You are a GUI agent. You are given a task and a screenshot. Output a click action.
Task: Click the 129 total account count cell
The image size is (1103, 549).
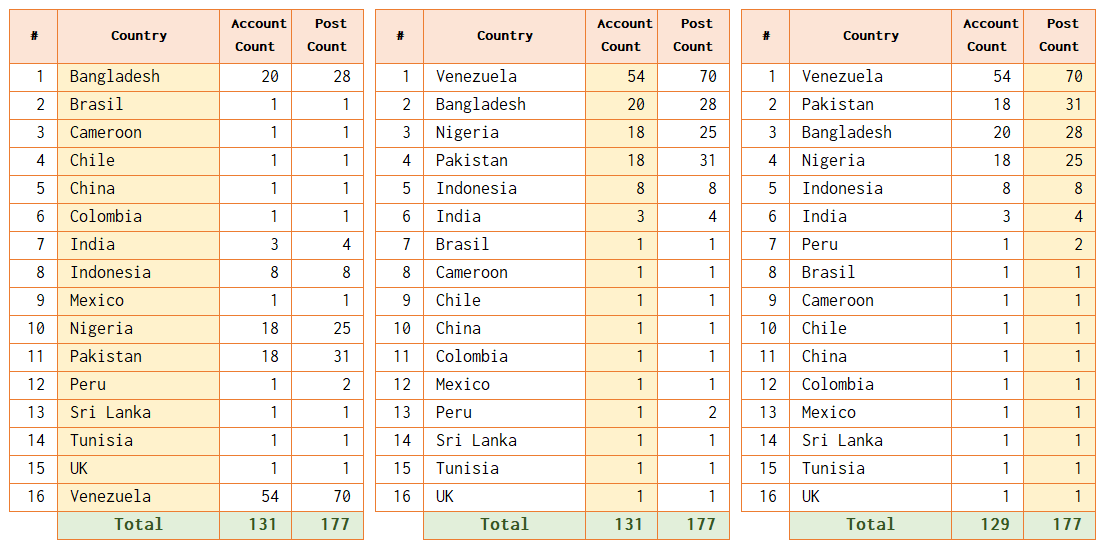pyautogui.click(x=988, y=525)
